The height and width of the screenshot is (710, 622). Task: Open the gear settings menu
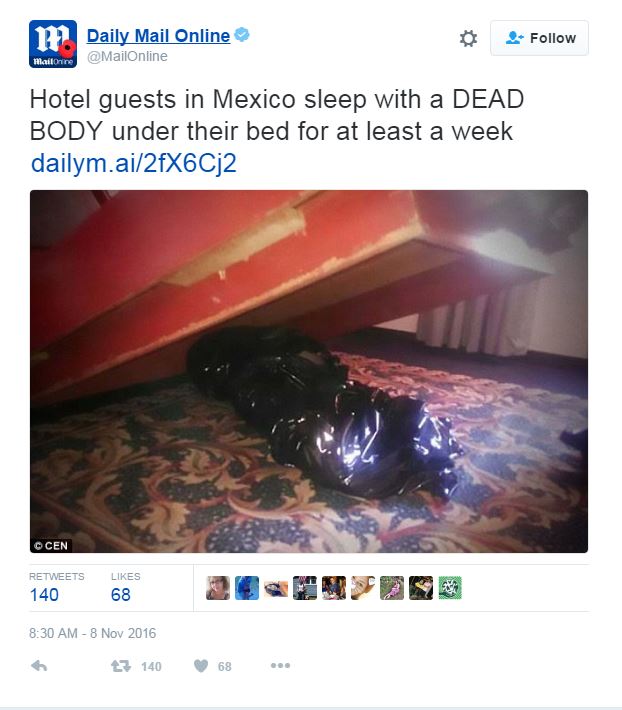[x=468, y=38]
